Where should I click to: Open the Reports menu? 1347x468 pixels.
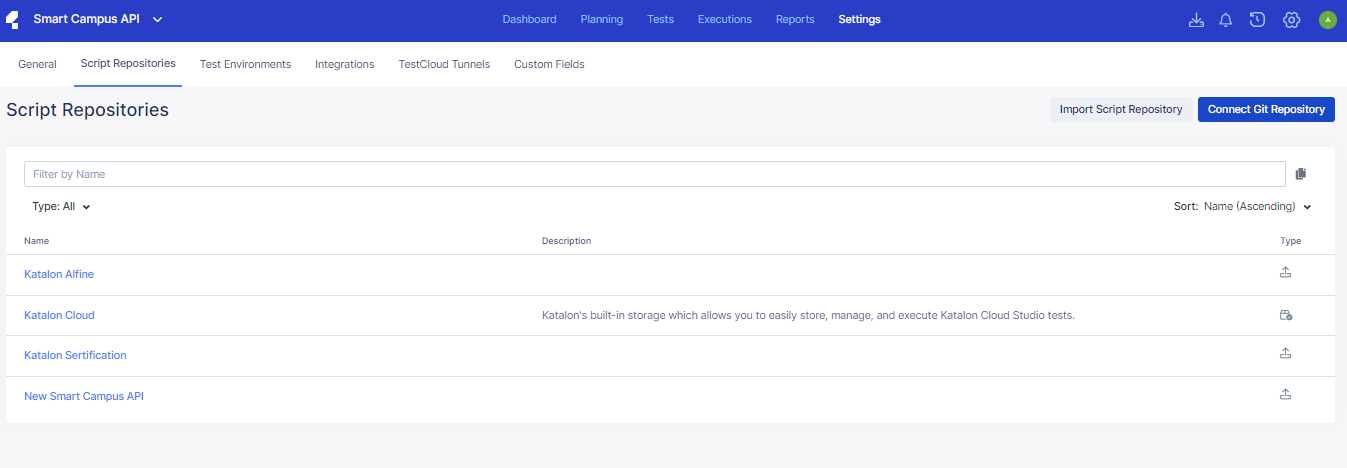[x=795, y=20]
